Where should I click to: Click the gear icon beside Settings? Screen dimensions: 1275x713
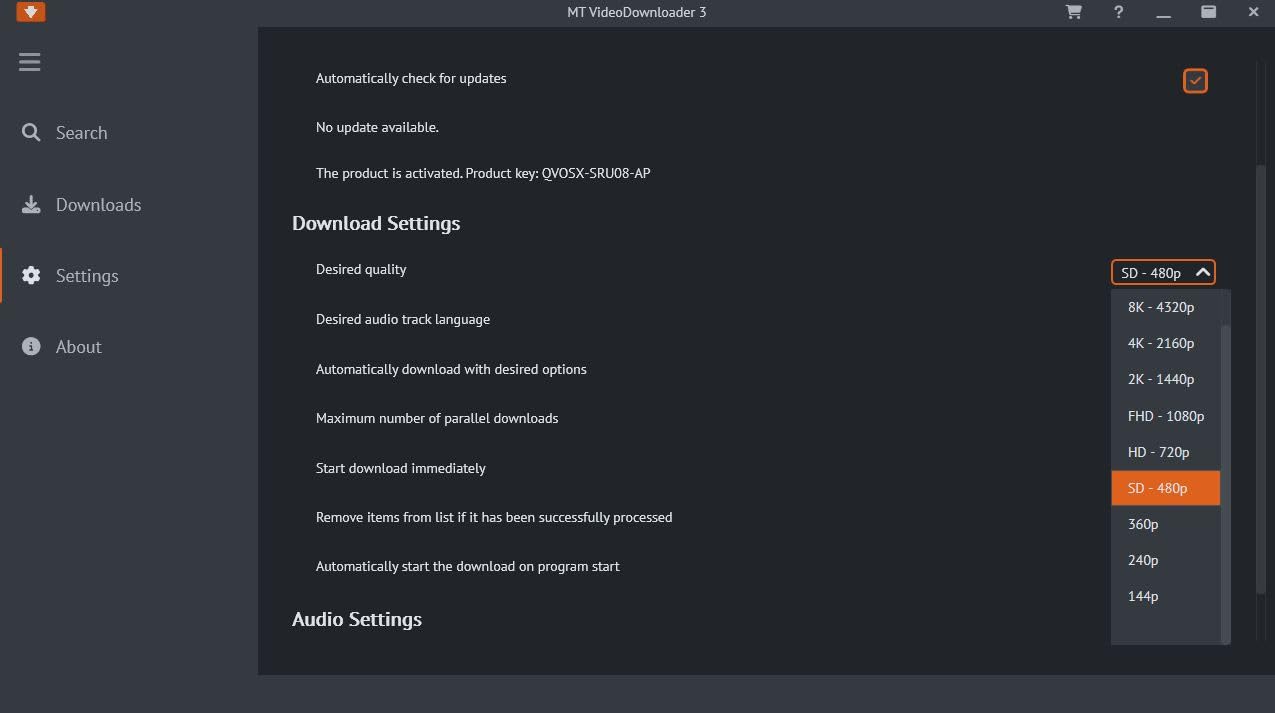31,275
